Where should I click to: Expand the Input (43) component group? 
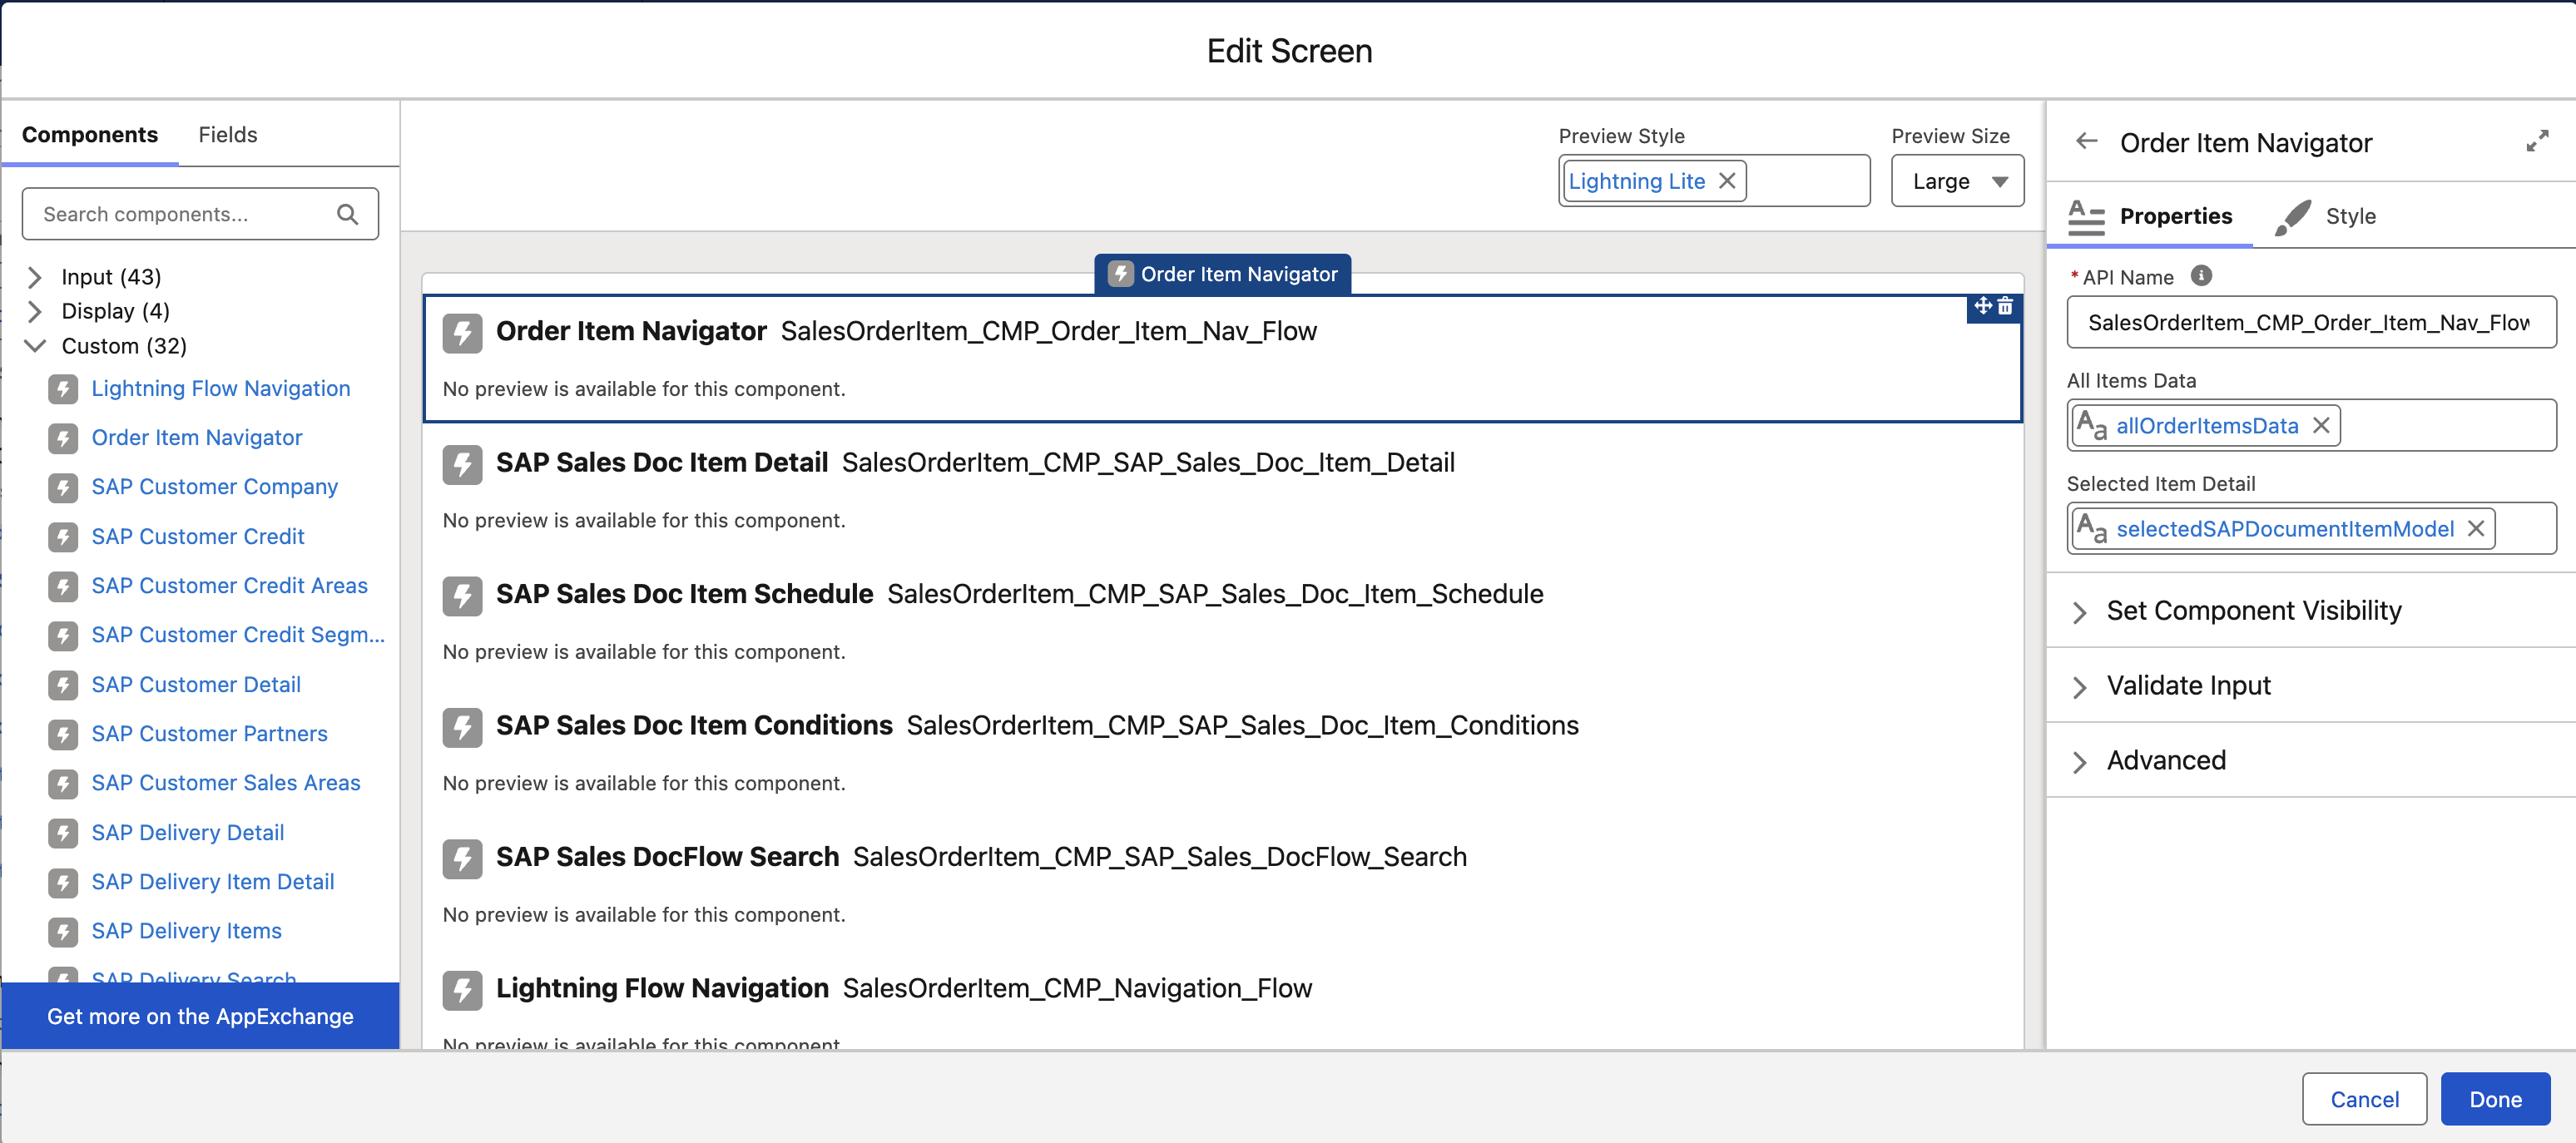[x=35, y=277]
